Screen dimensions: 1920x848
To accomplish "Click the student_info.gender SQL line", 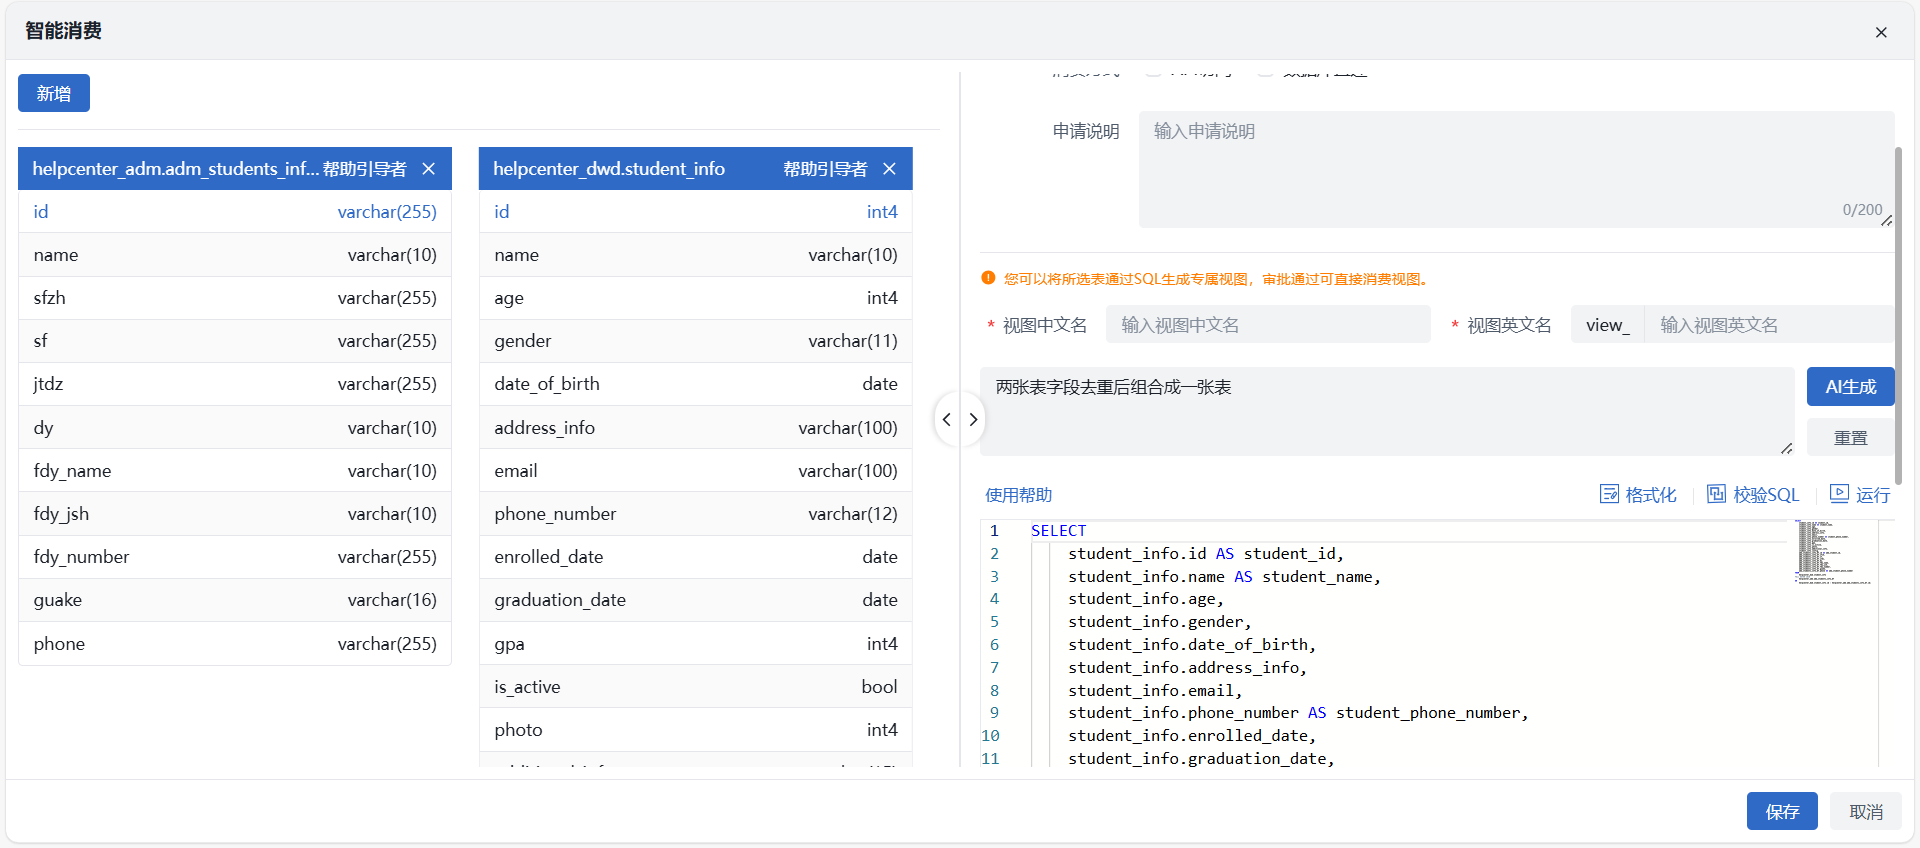I will (x=1159, y=622).
